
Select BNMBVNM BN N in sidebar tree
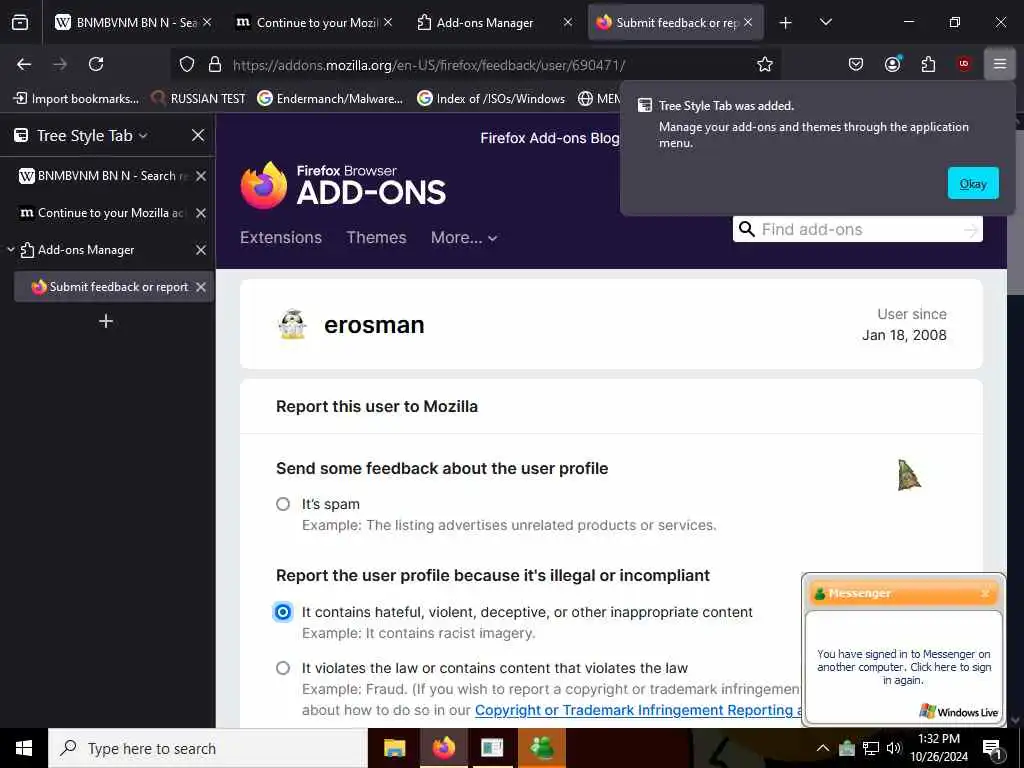tap(106, 176)
